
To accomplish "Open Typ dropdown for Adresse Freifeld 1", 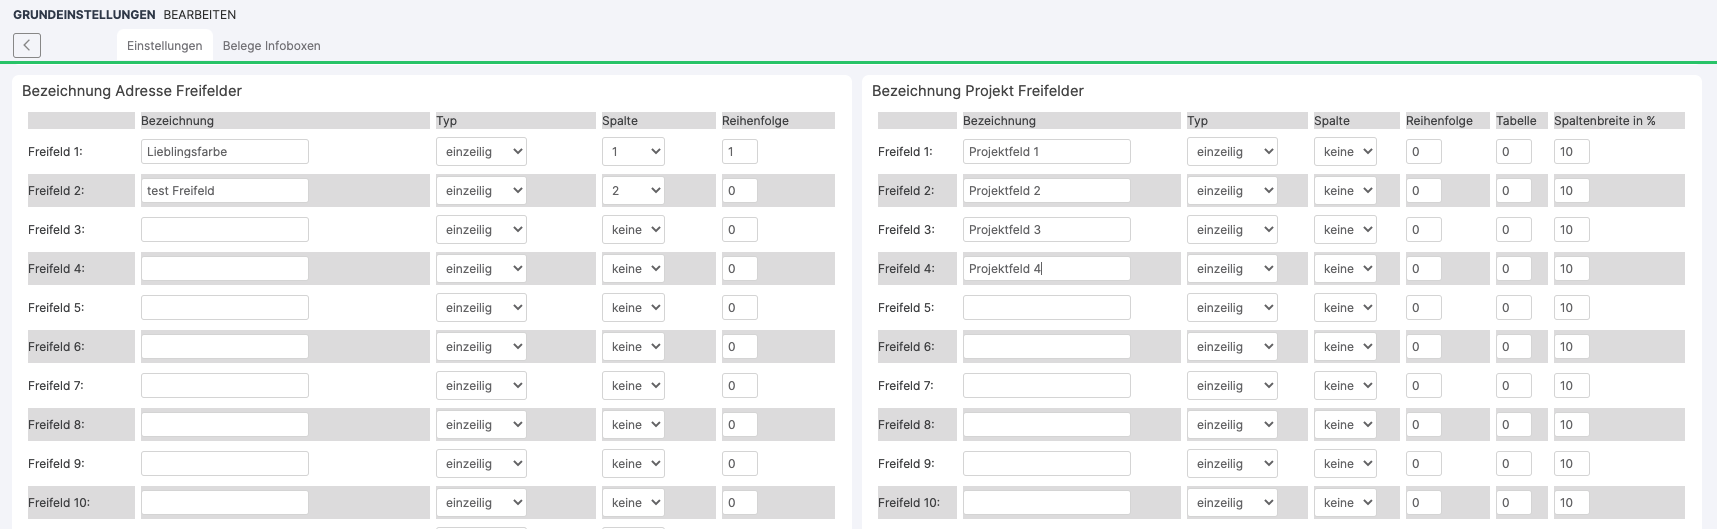I will coord(481,152).
